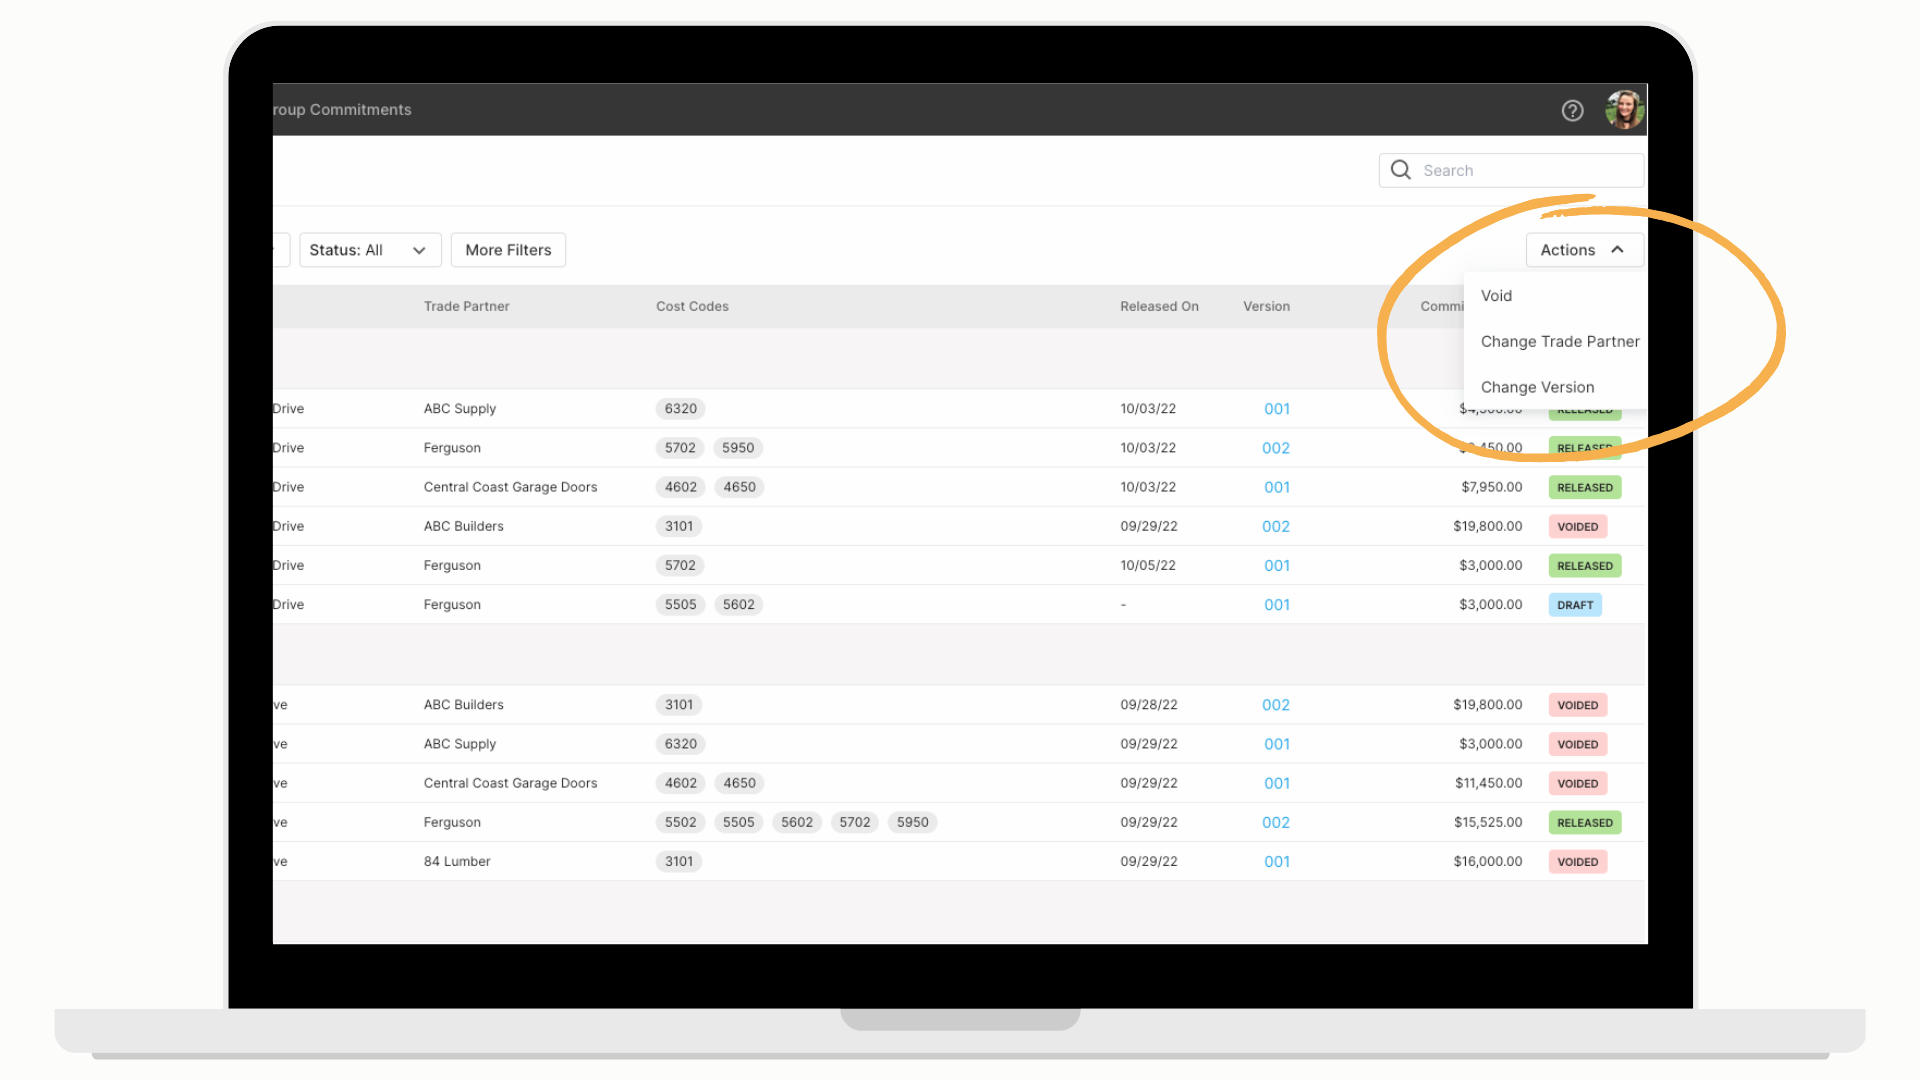Image resolution: width=1920 pixels, height=1080 pixels.
Task: Select Change Version menu option
Action: [x=1537, y=388]
